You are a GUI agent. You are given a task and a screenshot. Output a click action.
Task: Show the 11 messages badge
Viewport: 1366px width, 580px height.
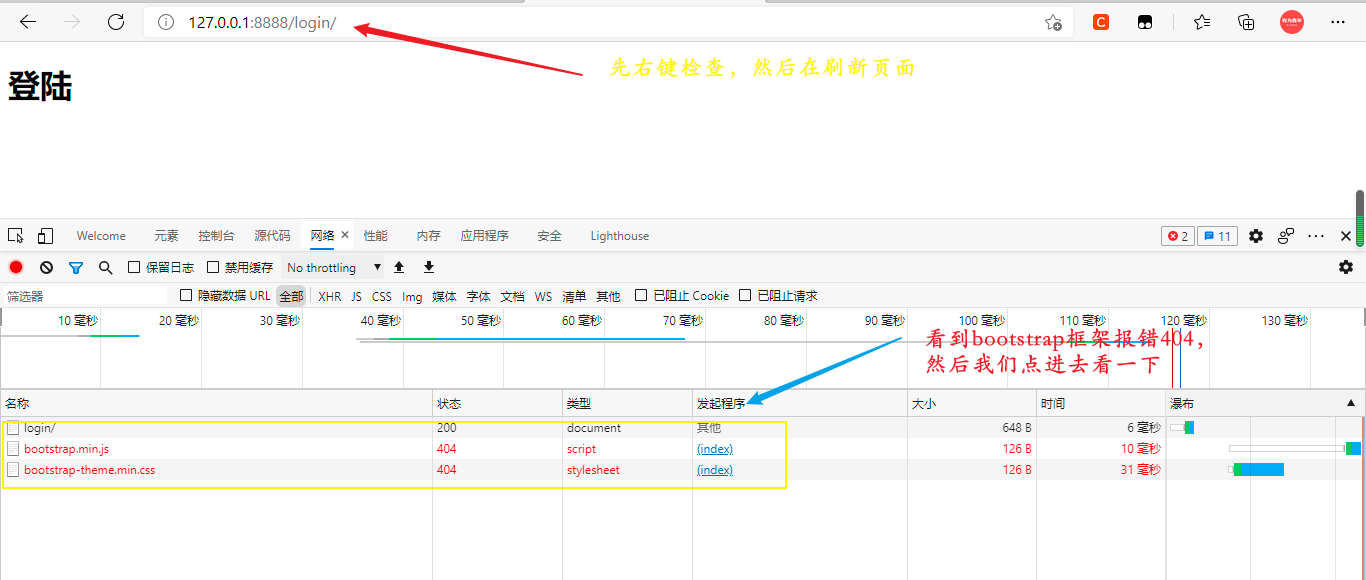[x=1217, y=236]
